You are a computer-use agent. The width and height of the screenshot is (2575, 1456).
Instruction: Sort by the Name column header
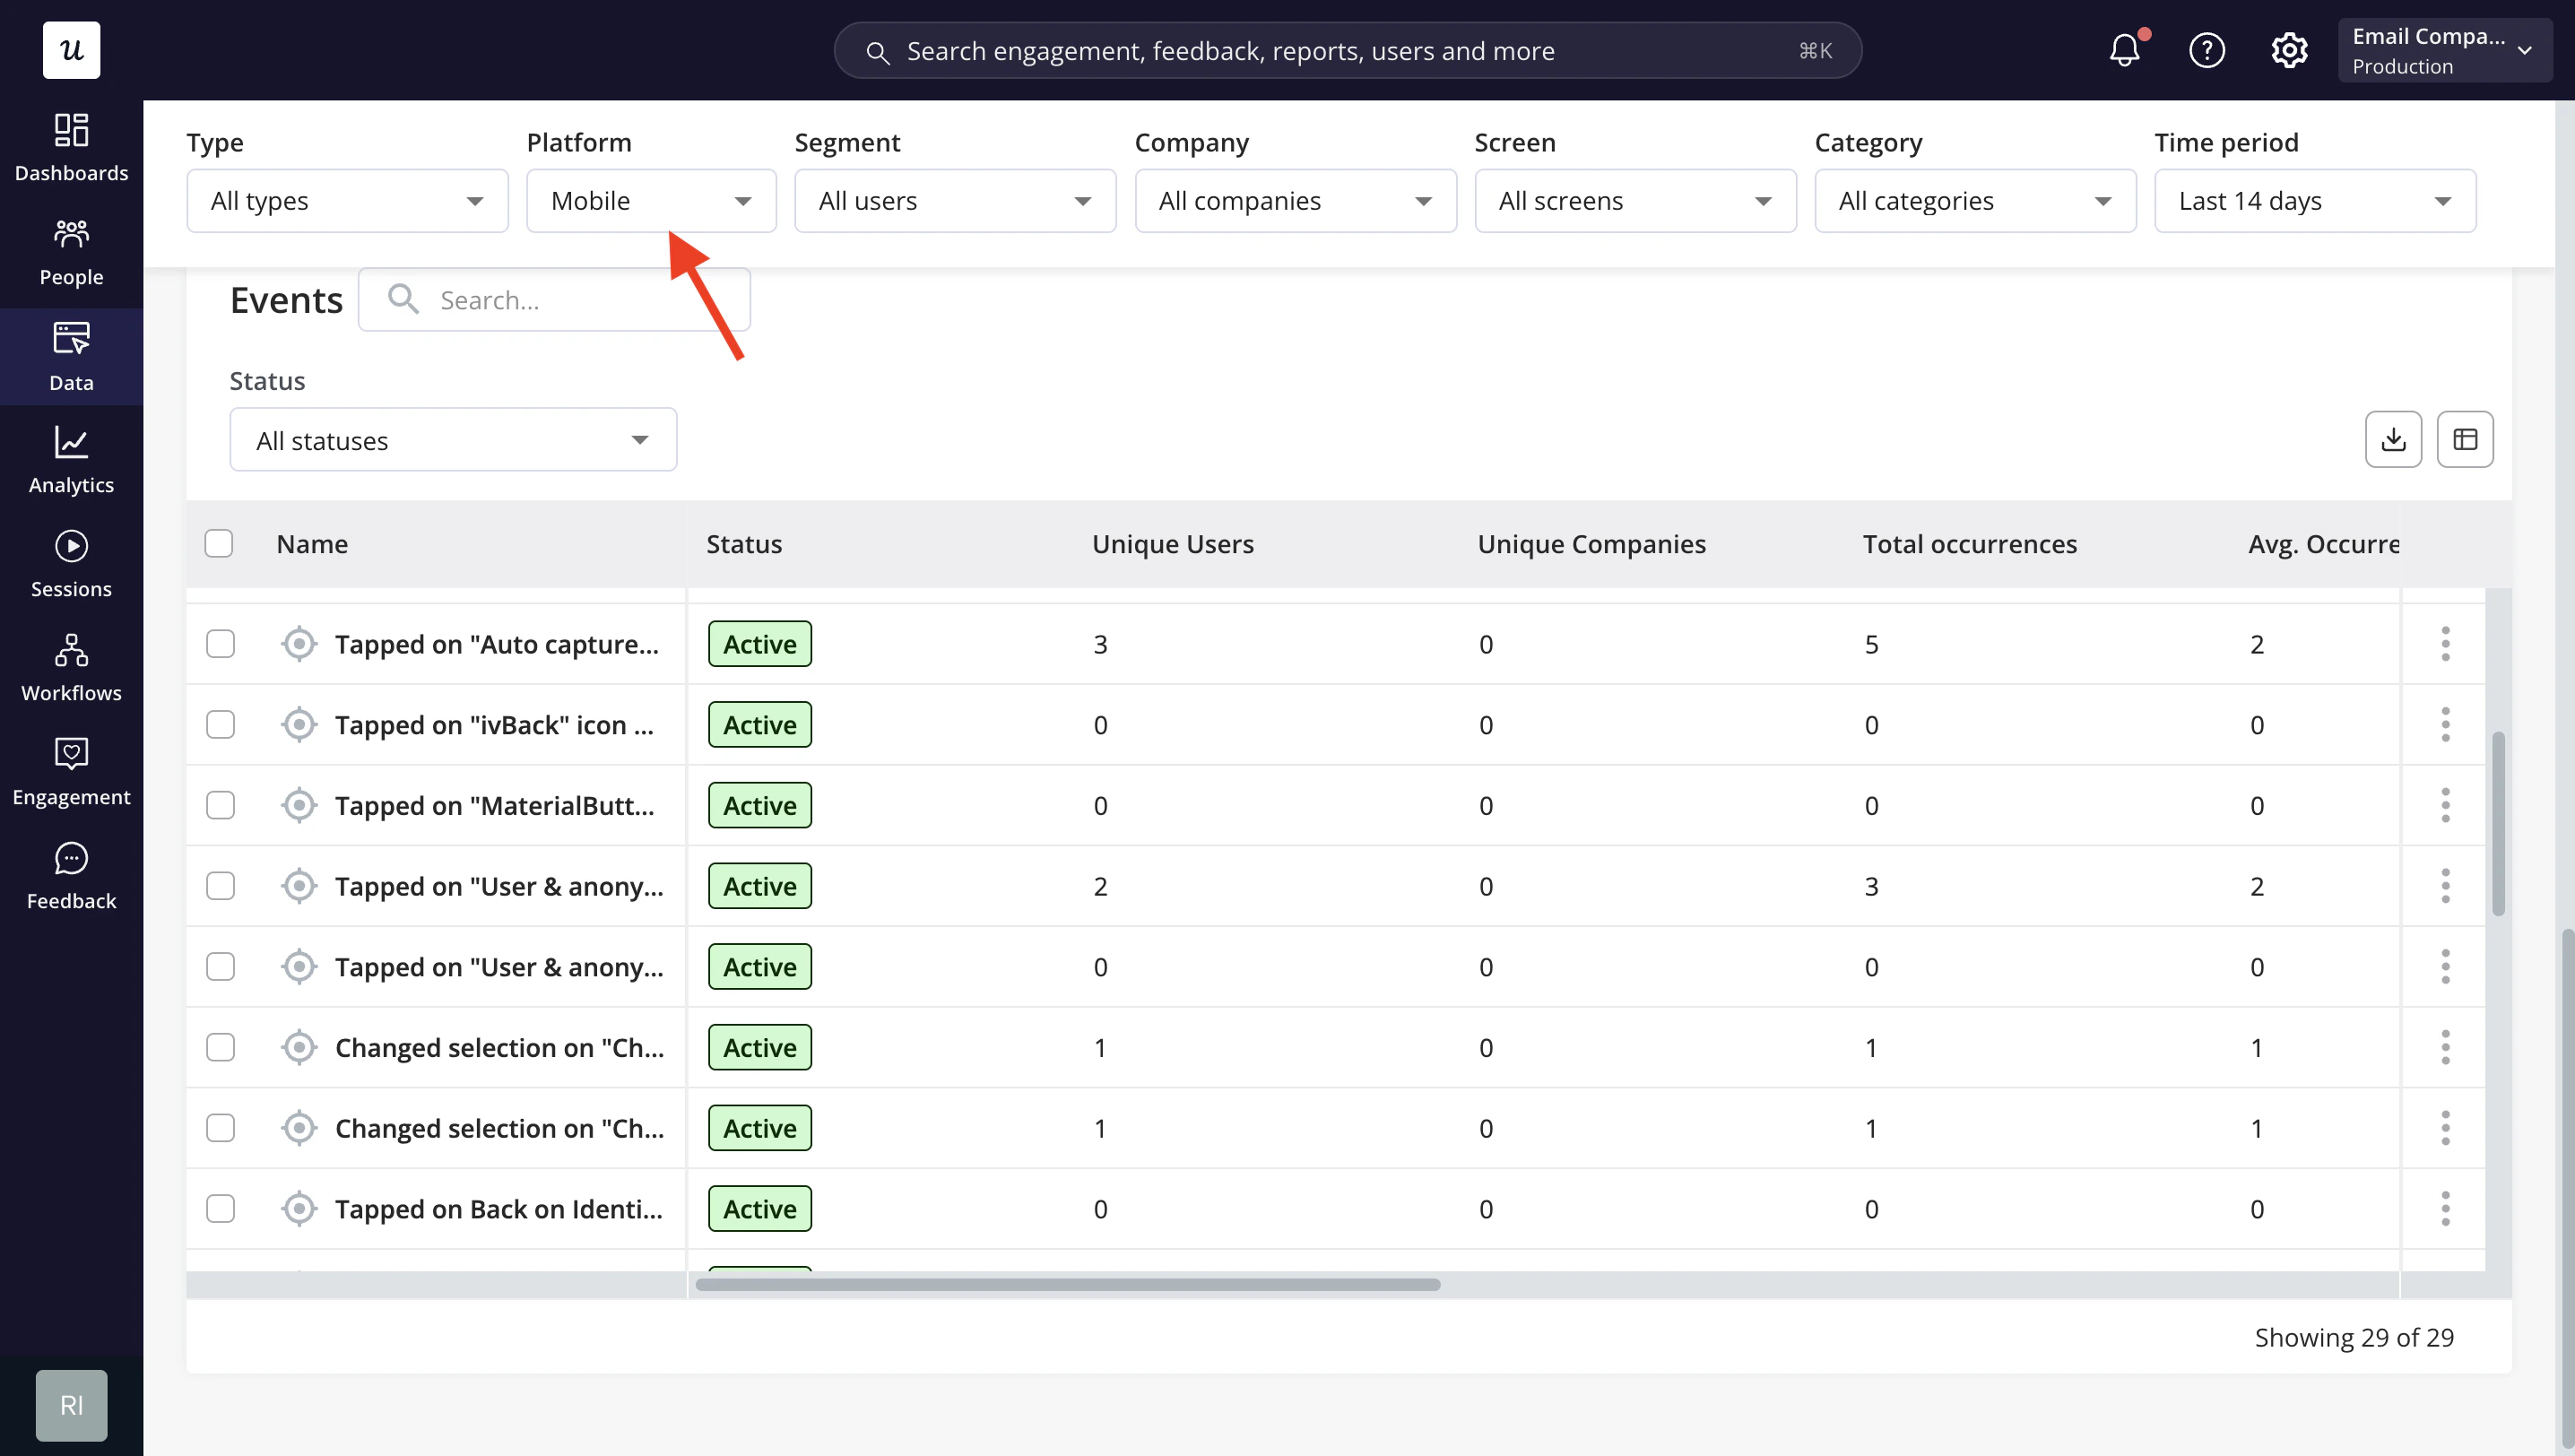312,544
